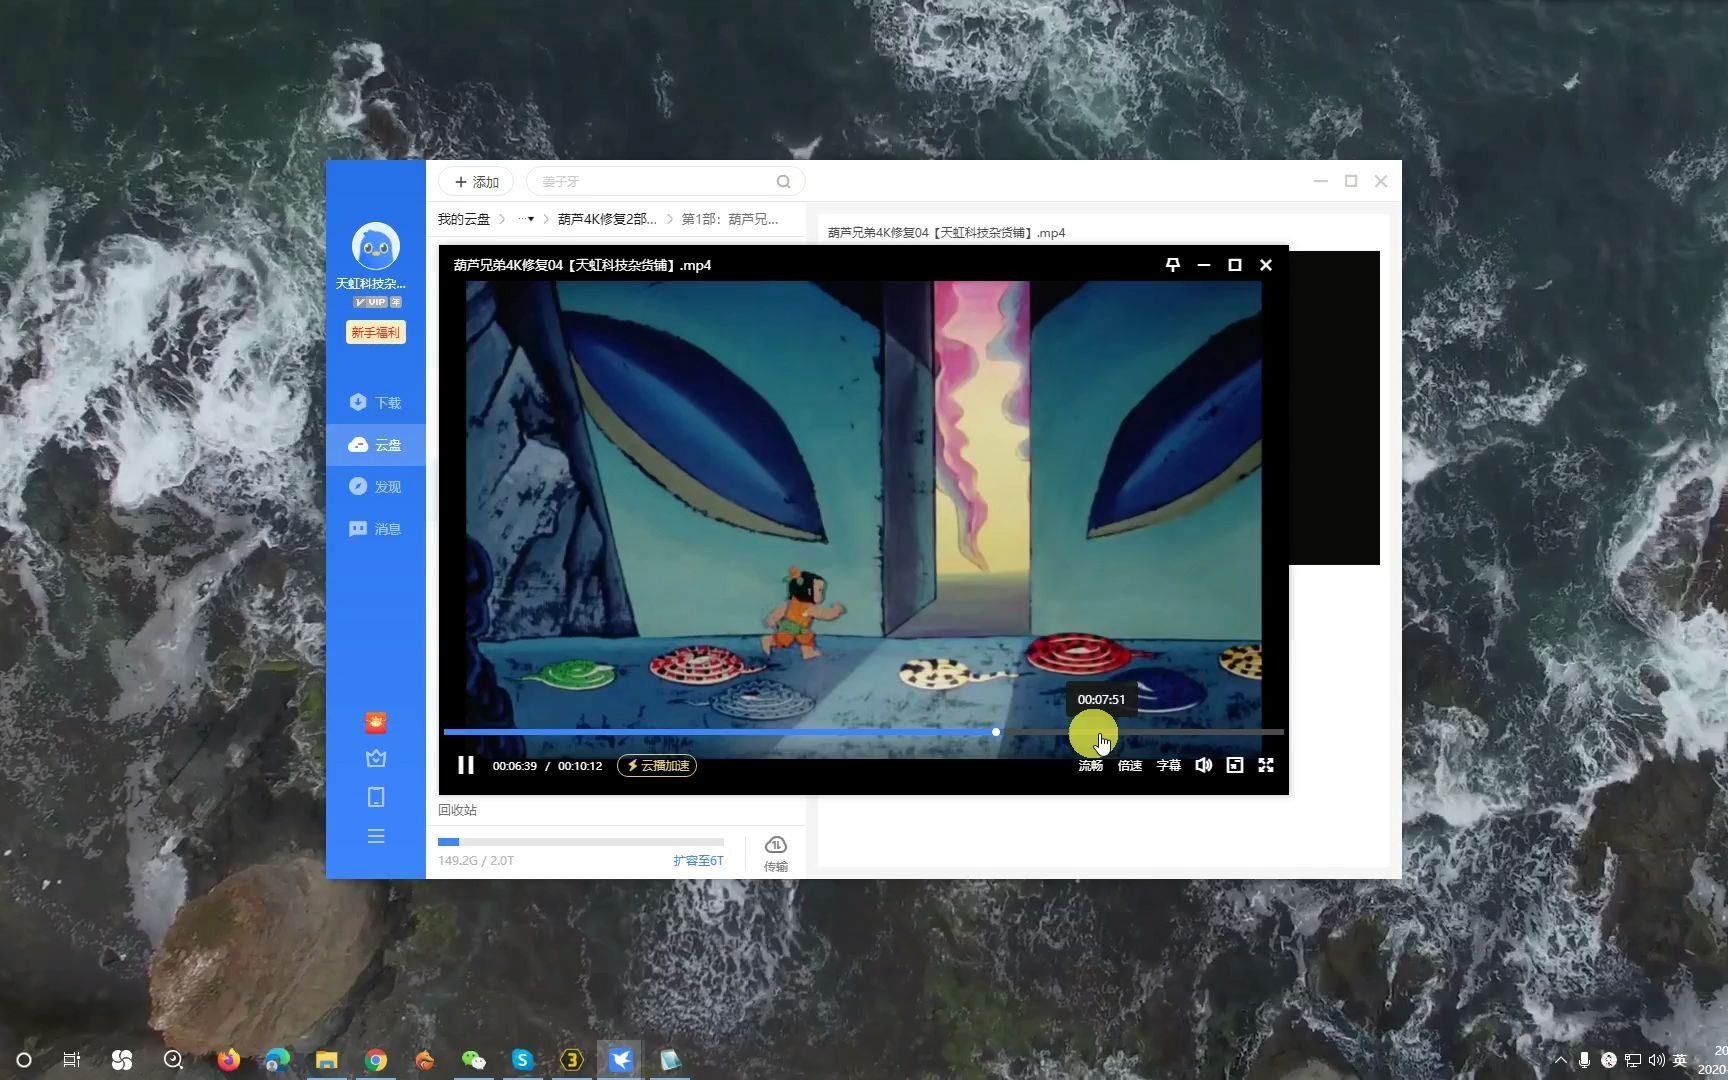Click the search magnifier icon
The height and width of the screenshot is (1080, 1728).
pos(784,182)
